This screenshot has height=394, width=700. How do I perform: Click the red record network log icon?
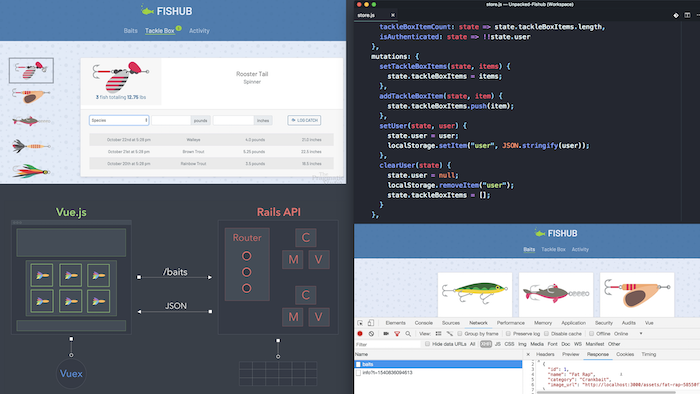click(360, 334)
